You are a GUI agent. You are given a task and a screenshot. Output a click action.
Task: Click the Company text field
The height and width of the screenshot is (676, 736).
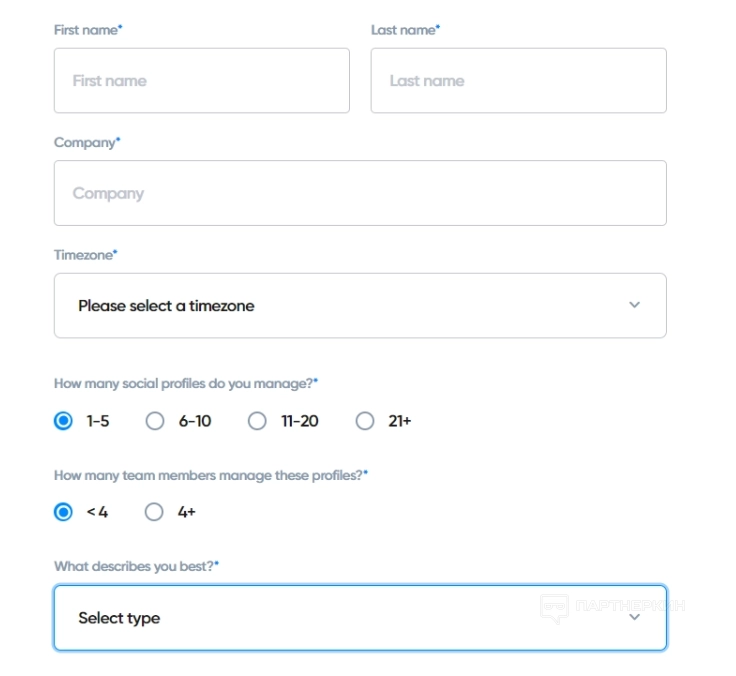pyautogui.click(x=360, y=193)
